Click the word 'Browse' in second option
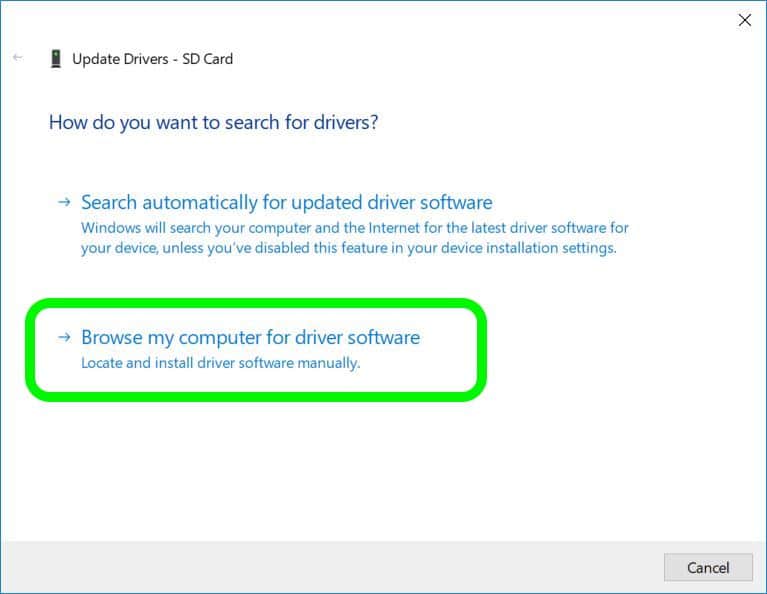The width and height of the screenshot is (767, 594). 111,337
